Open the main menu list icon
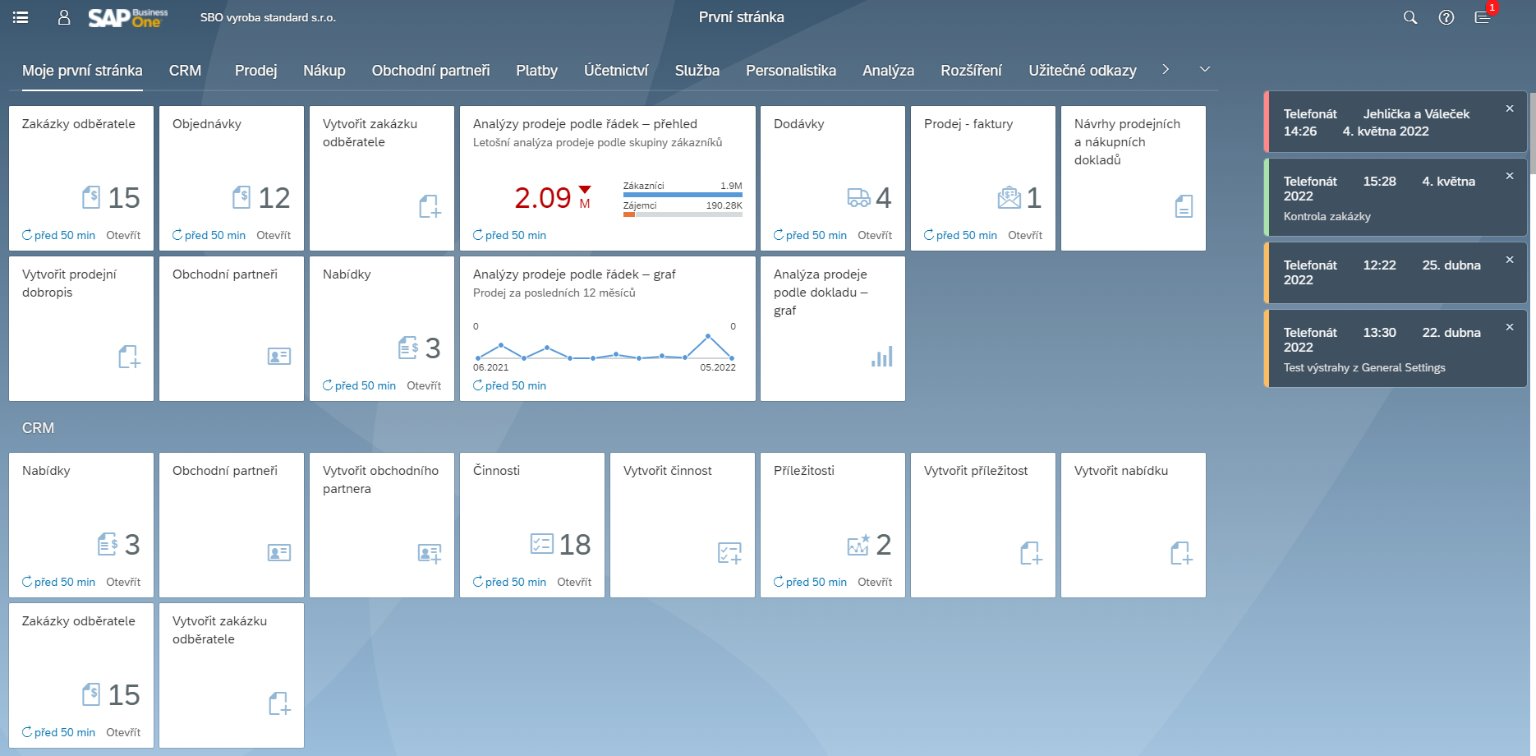The height and width of the screenshot is (756, 1536). [20, 17]
